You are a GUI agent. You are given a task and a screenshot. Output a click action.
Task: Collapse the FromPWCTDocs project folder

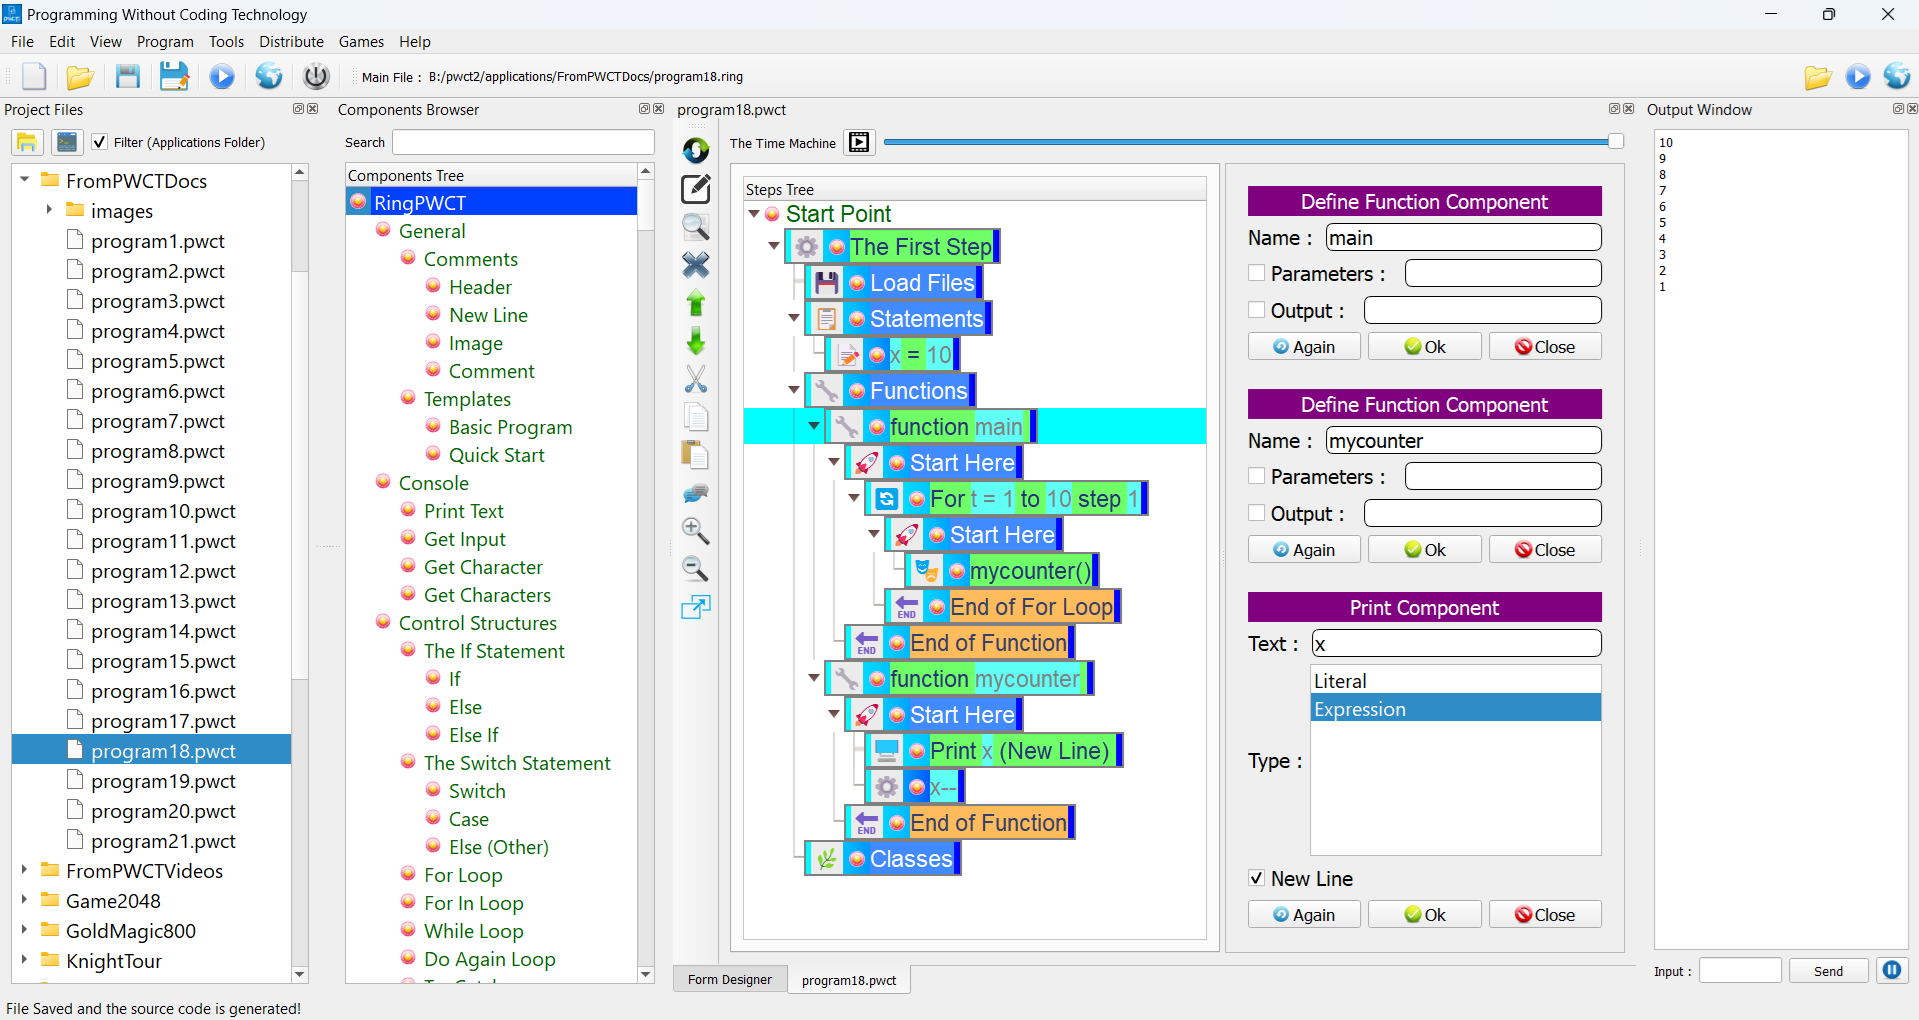tap(23, 180)
